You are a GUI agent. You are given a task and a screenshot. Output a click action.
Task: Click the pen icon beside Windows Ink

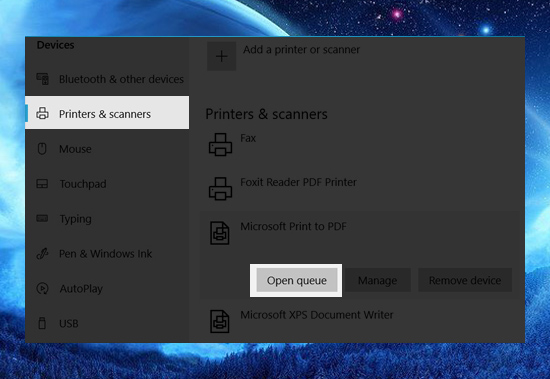[42, 253]
